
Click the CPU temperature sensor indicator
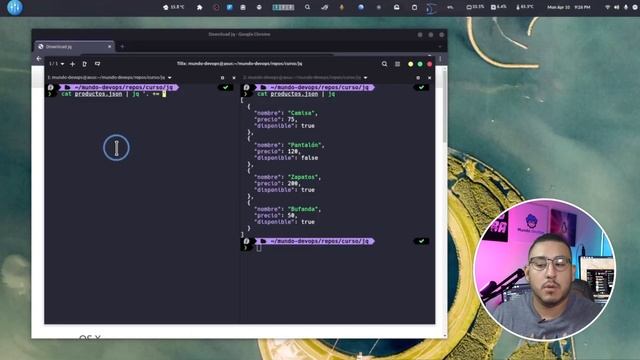(x=525, y=7)
